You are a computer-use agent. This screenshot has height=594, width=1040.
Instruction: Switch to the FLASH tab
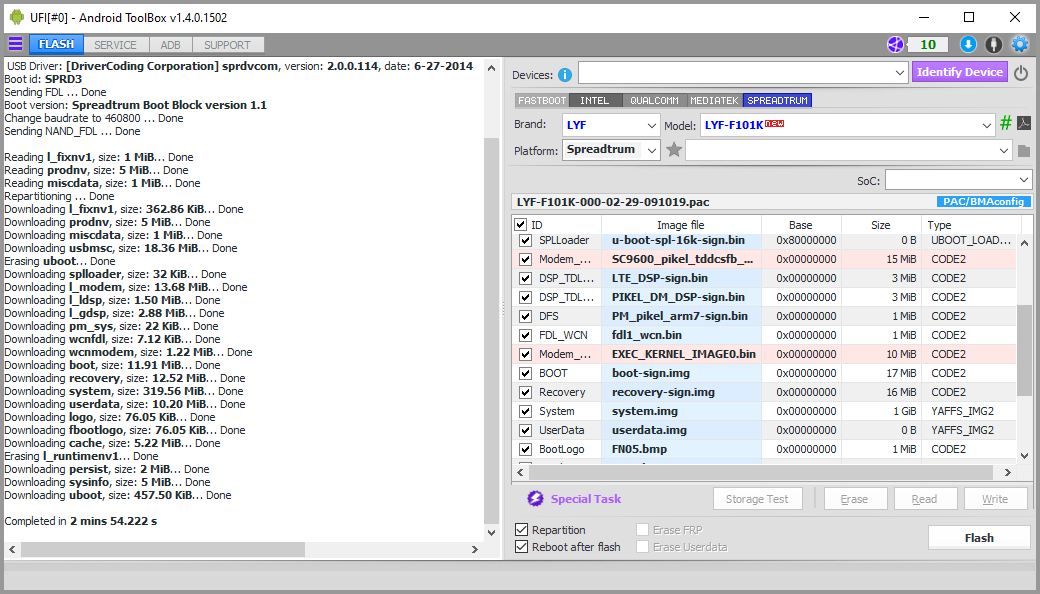pos(56,44)
